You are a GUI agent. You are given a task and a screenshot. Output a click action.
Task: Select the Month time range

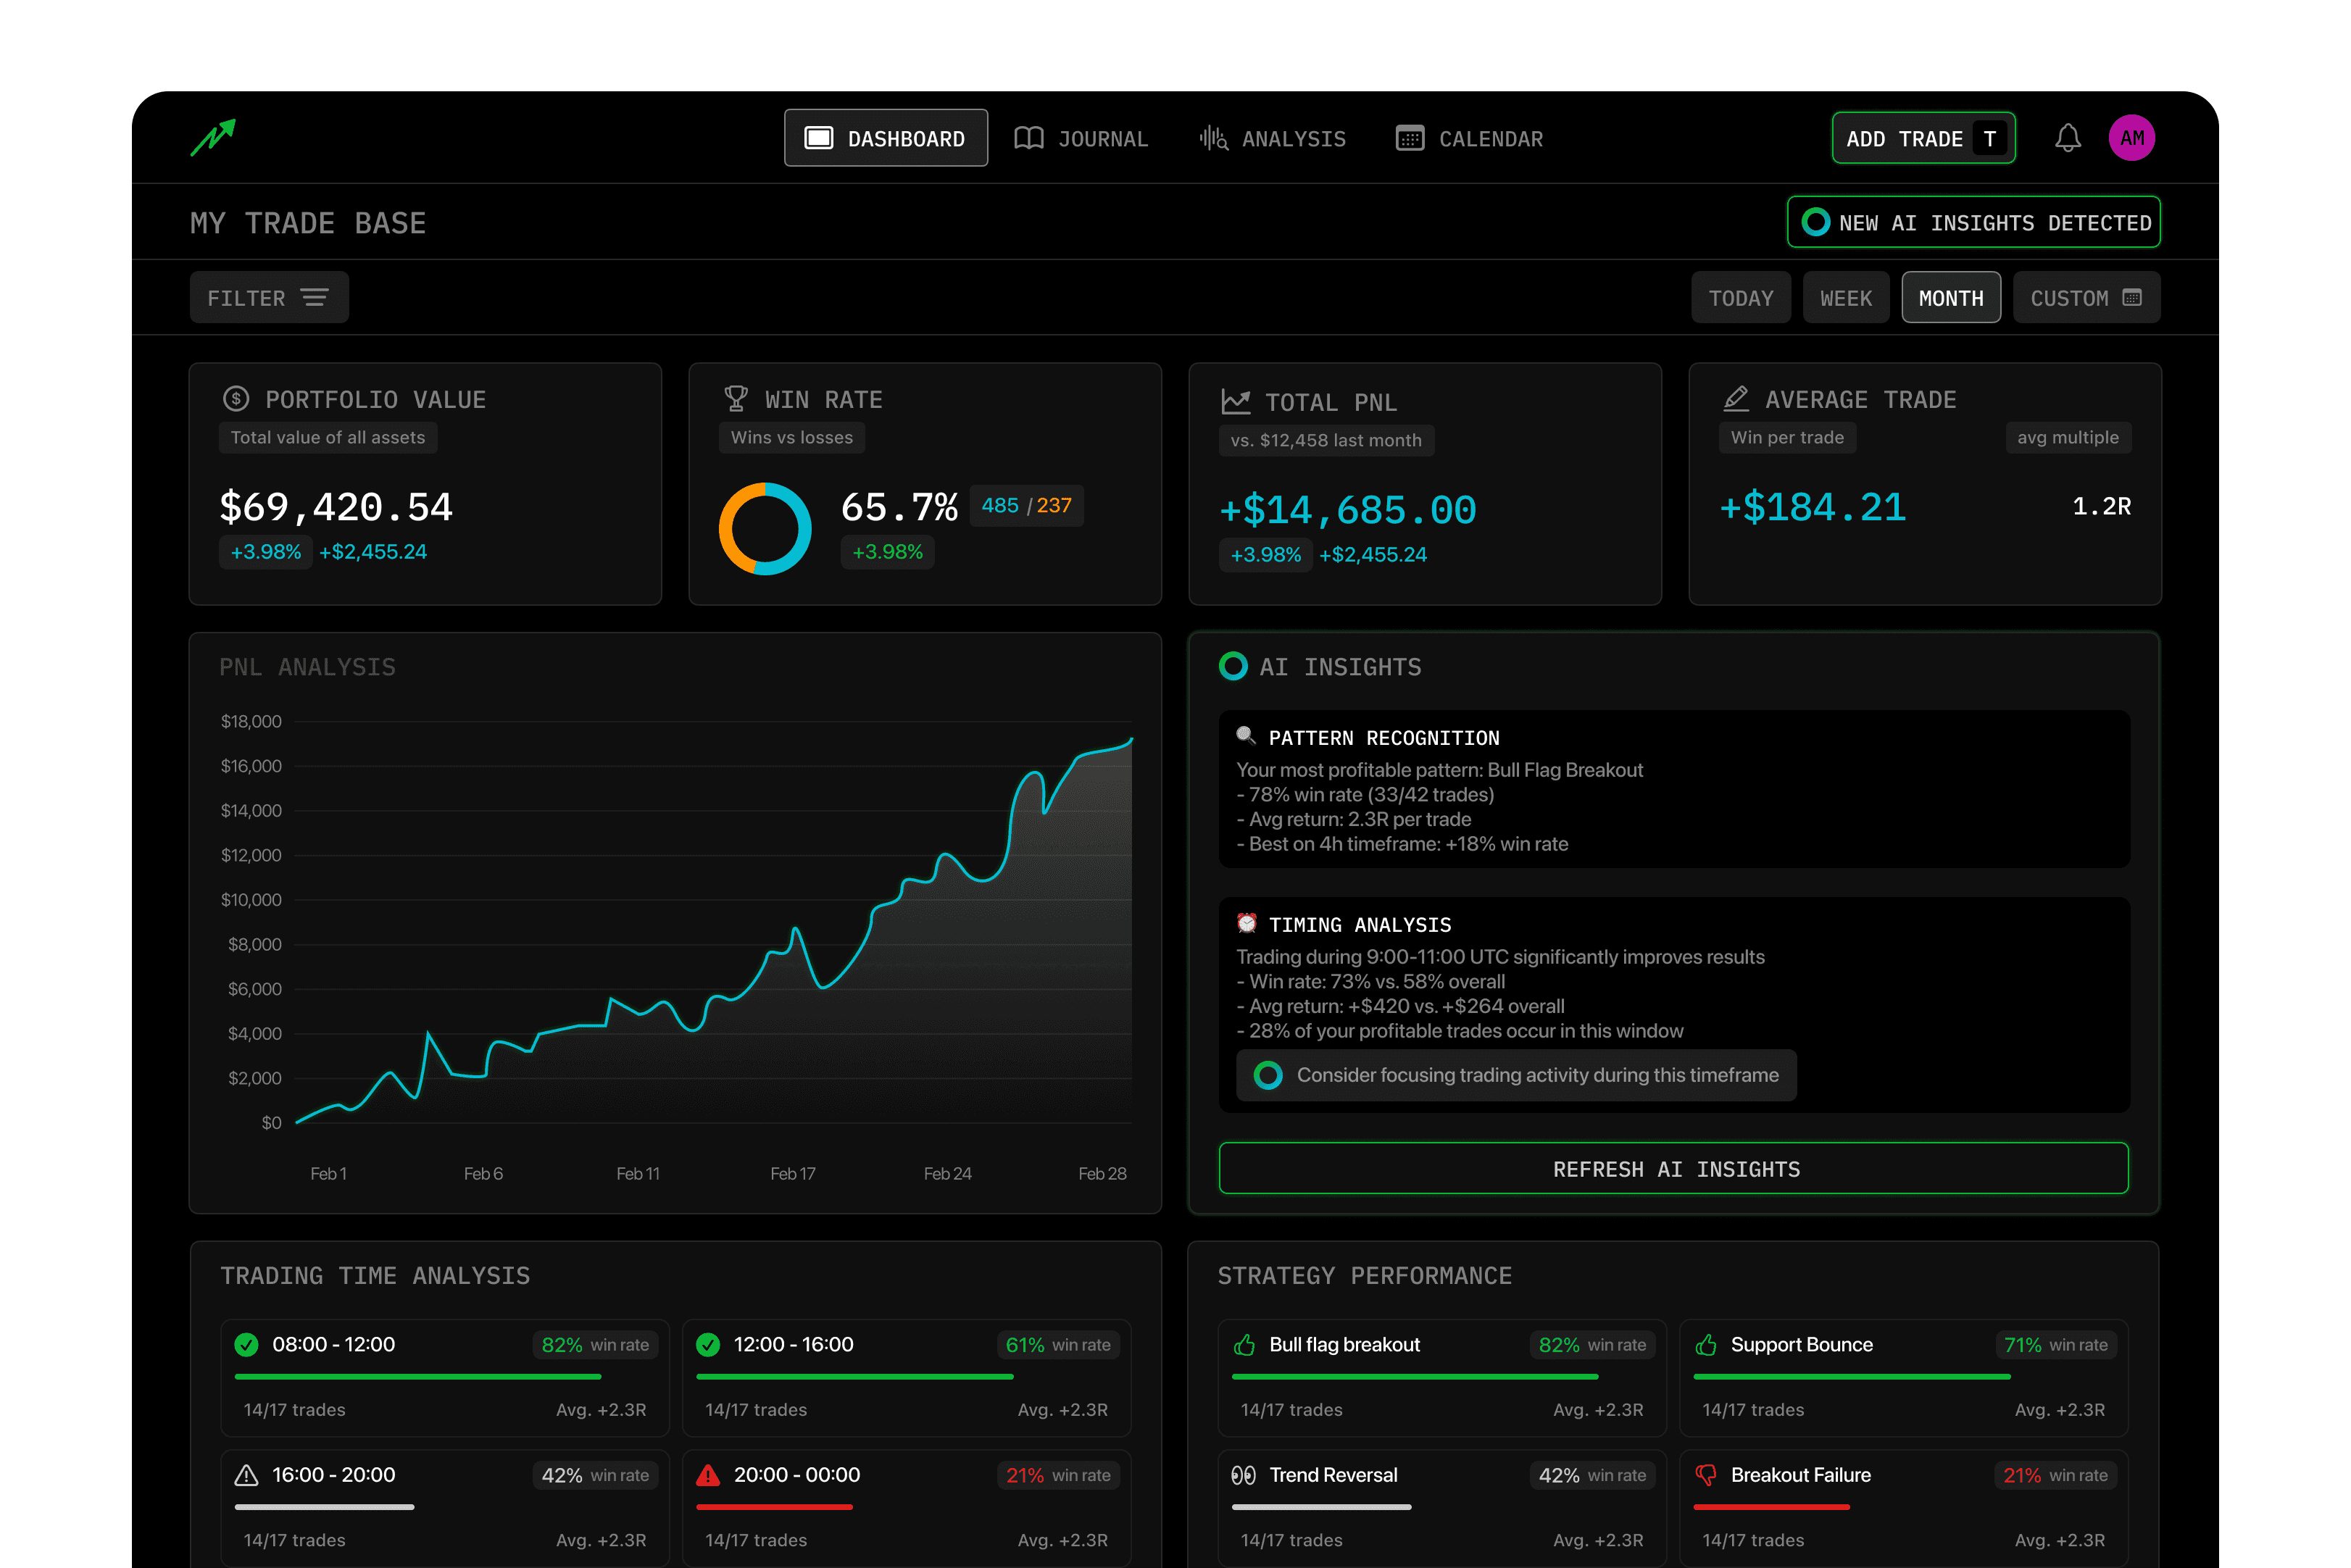1950,298
